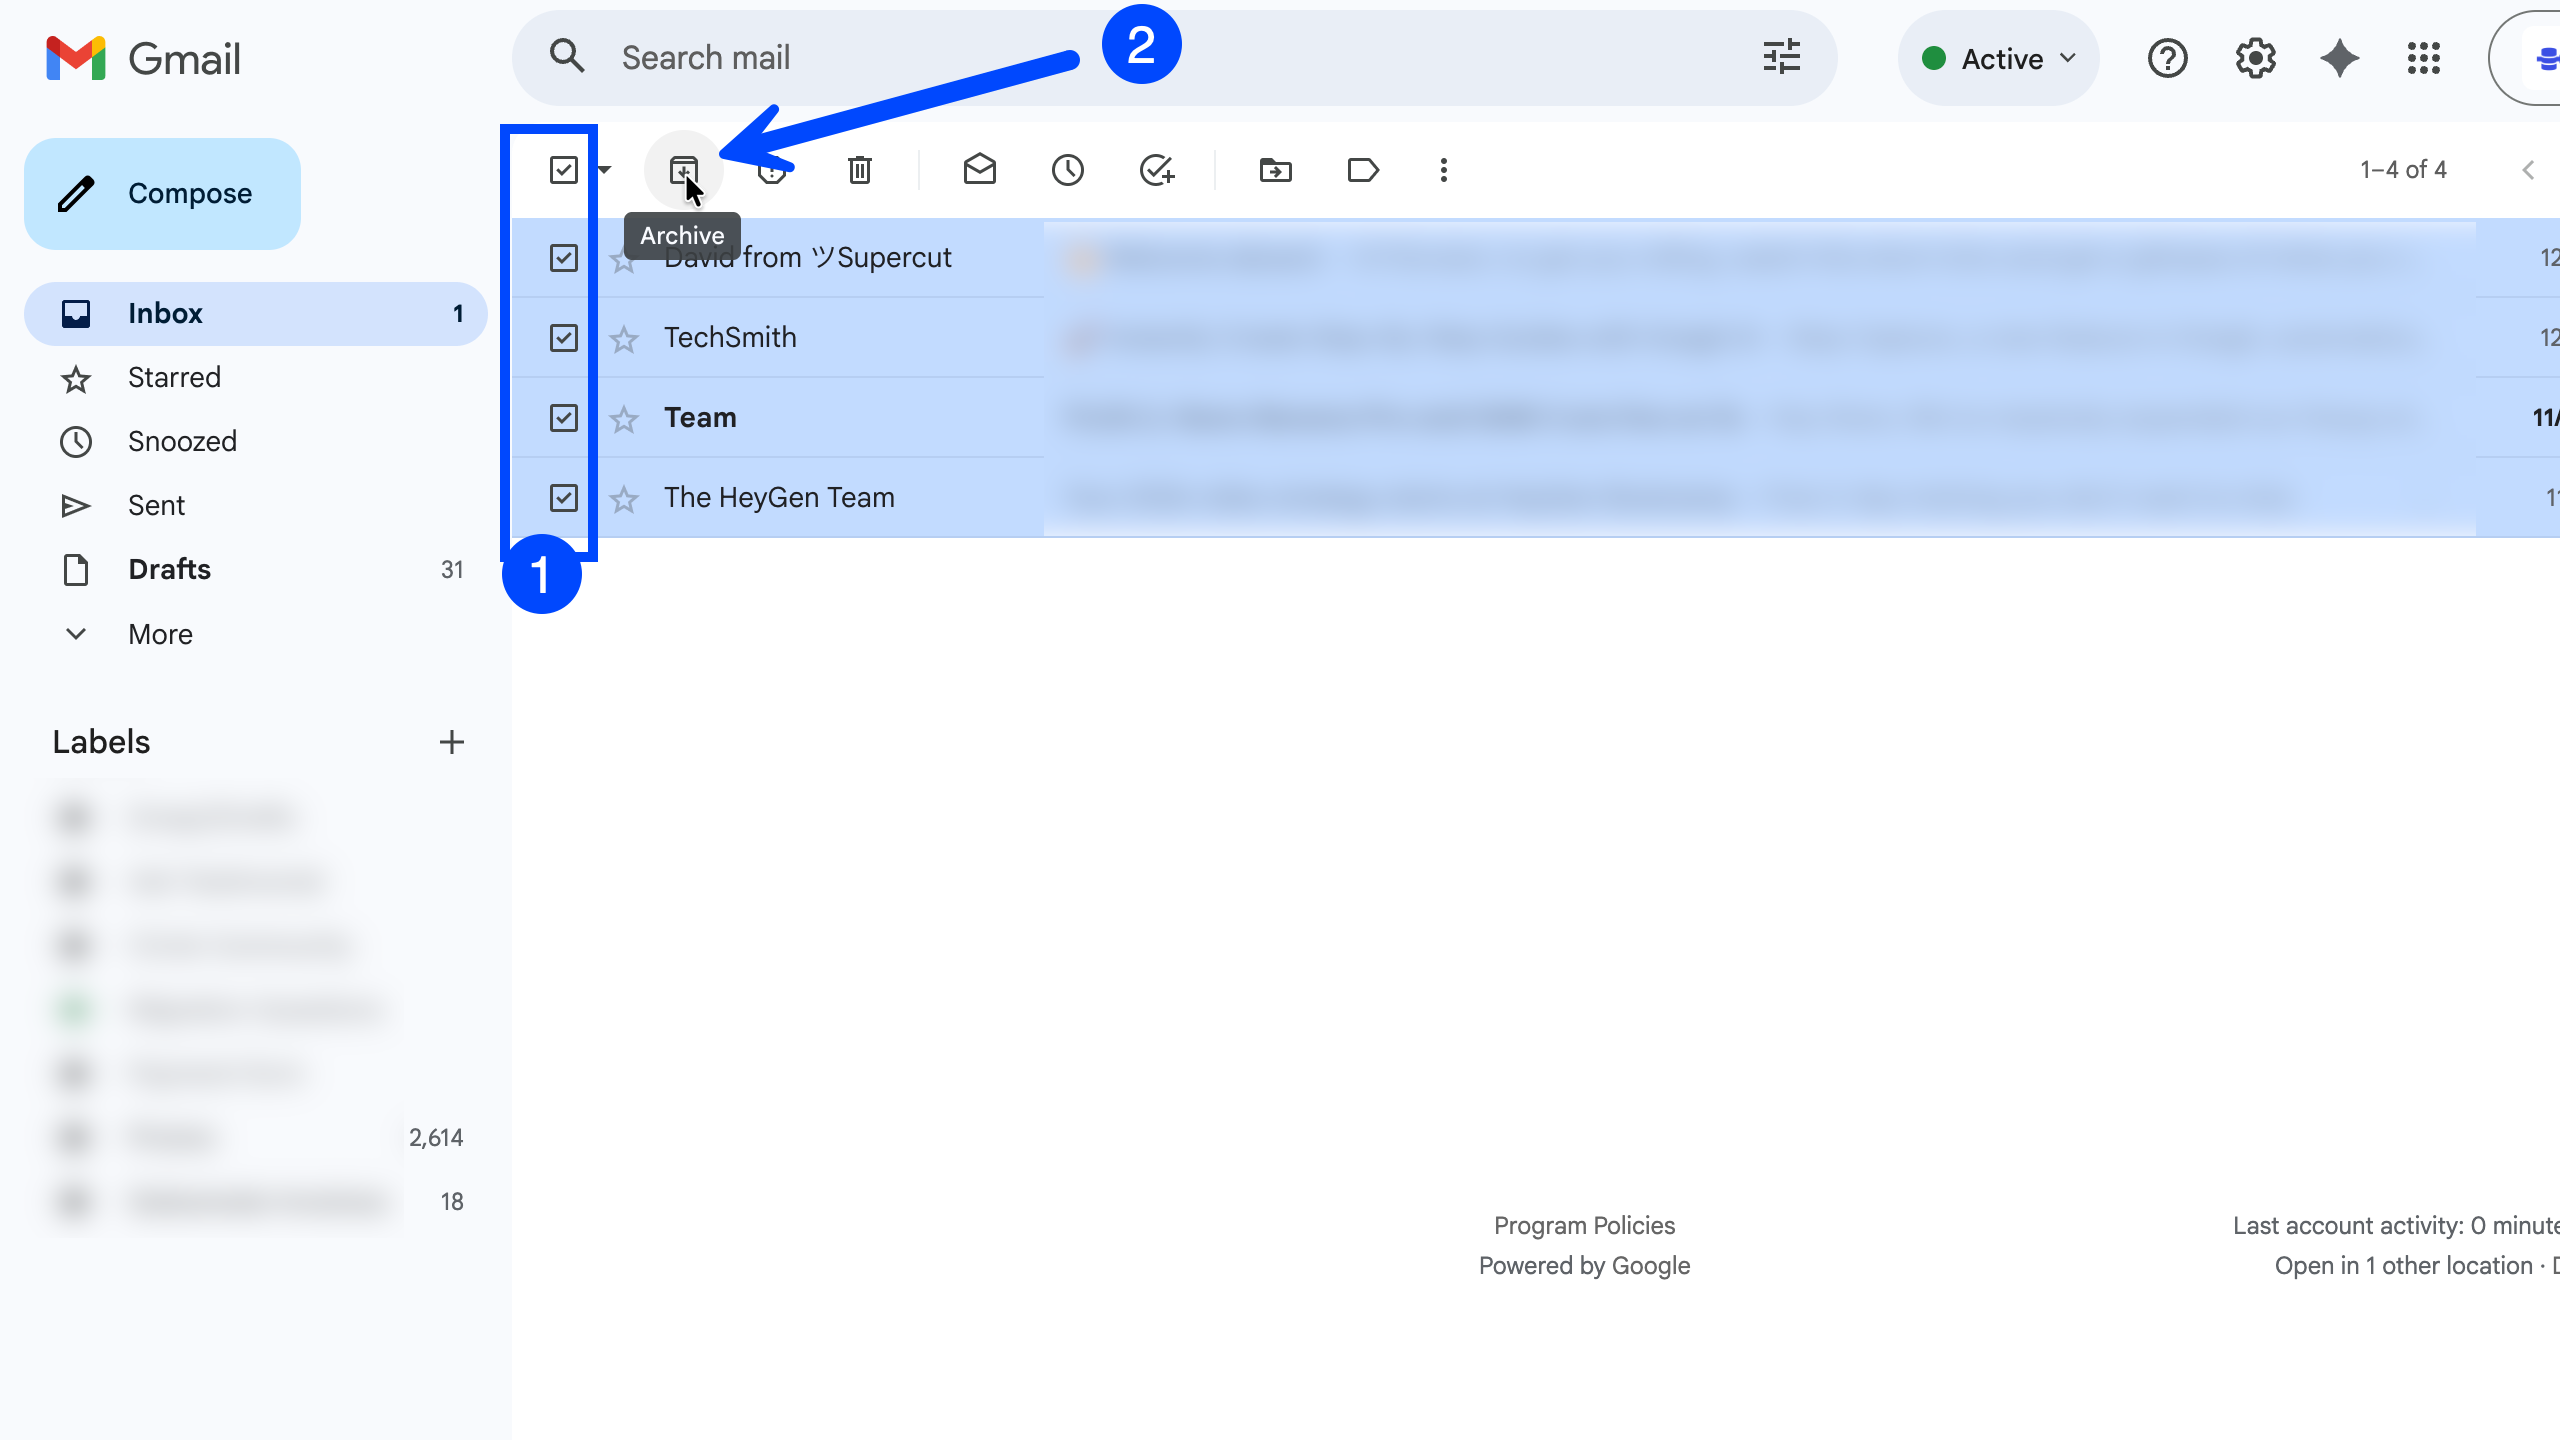Viewport: 2560px width, 1440px height.
Task: Click the Mark as read envelope icon
Action: click(979, 169)
